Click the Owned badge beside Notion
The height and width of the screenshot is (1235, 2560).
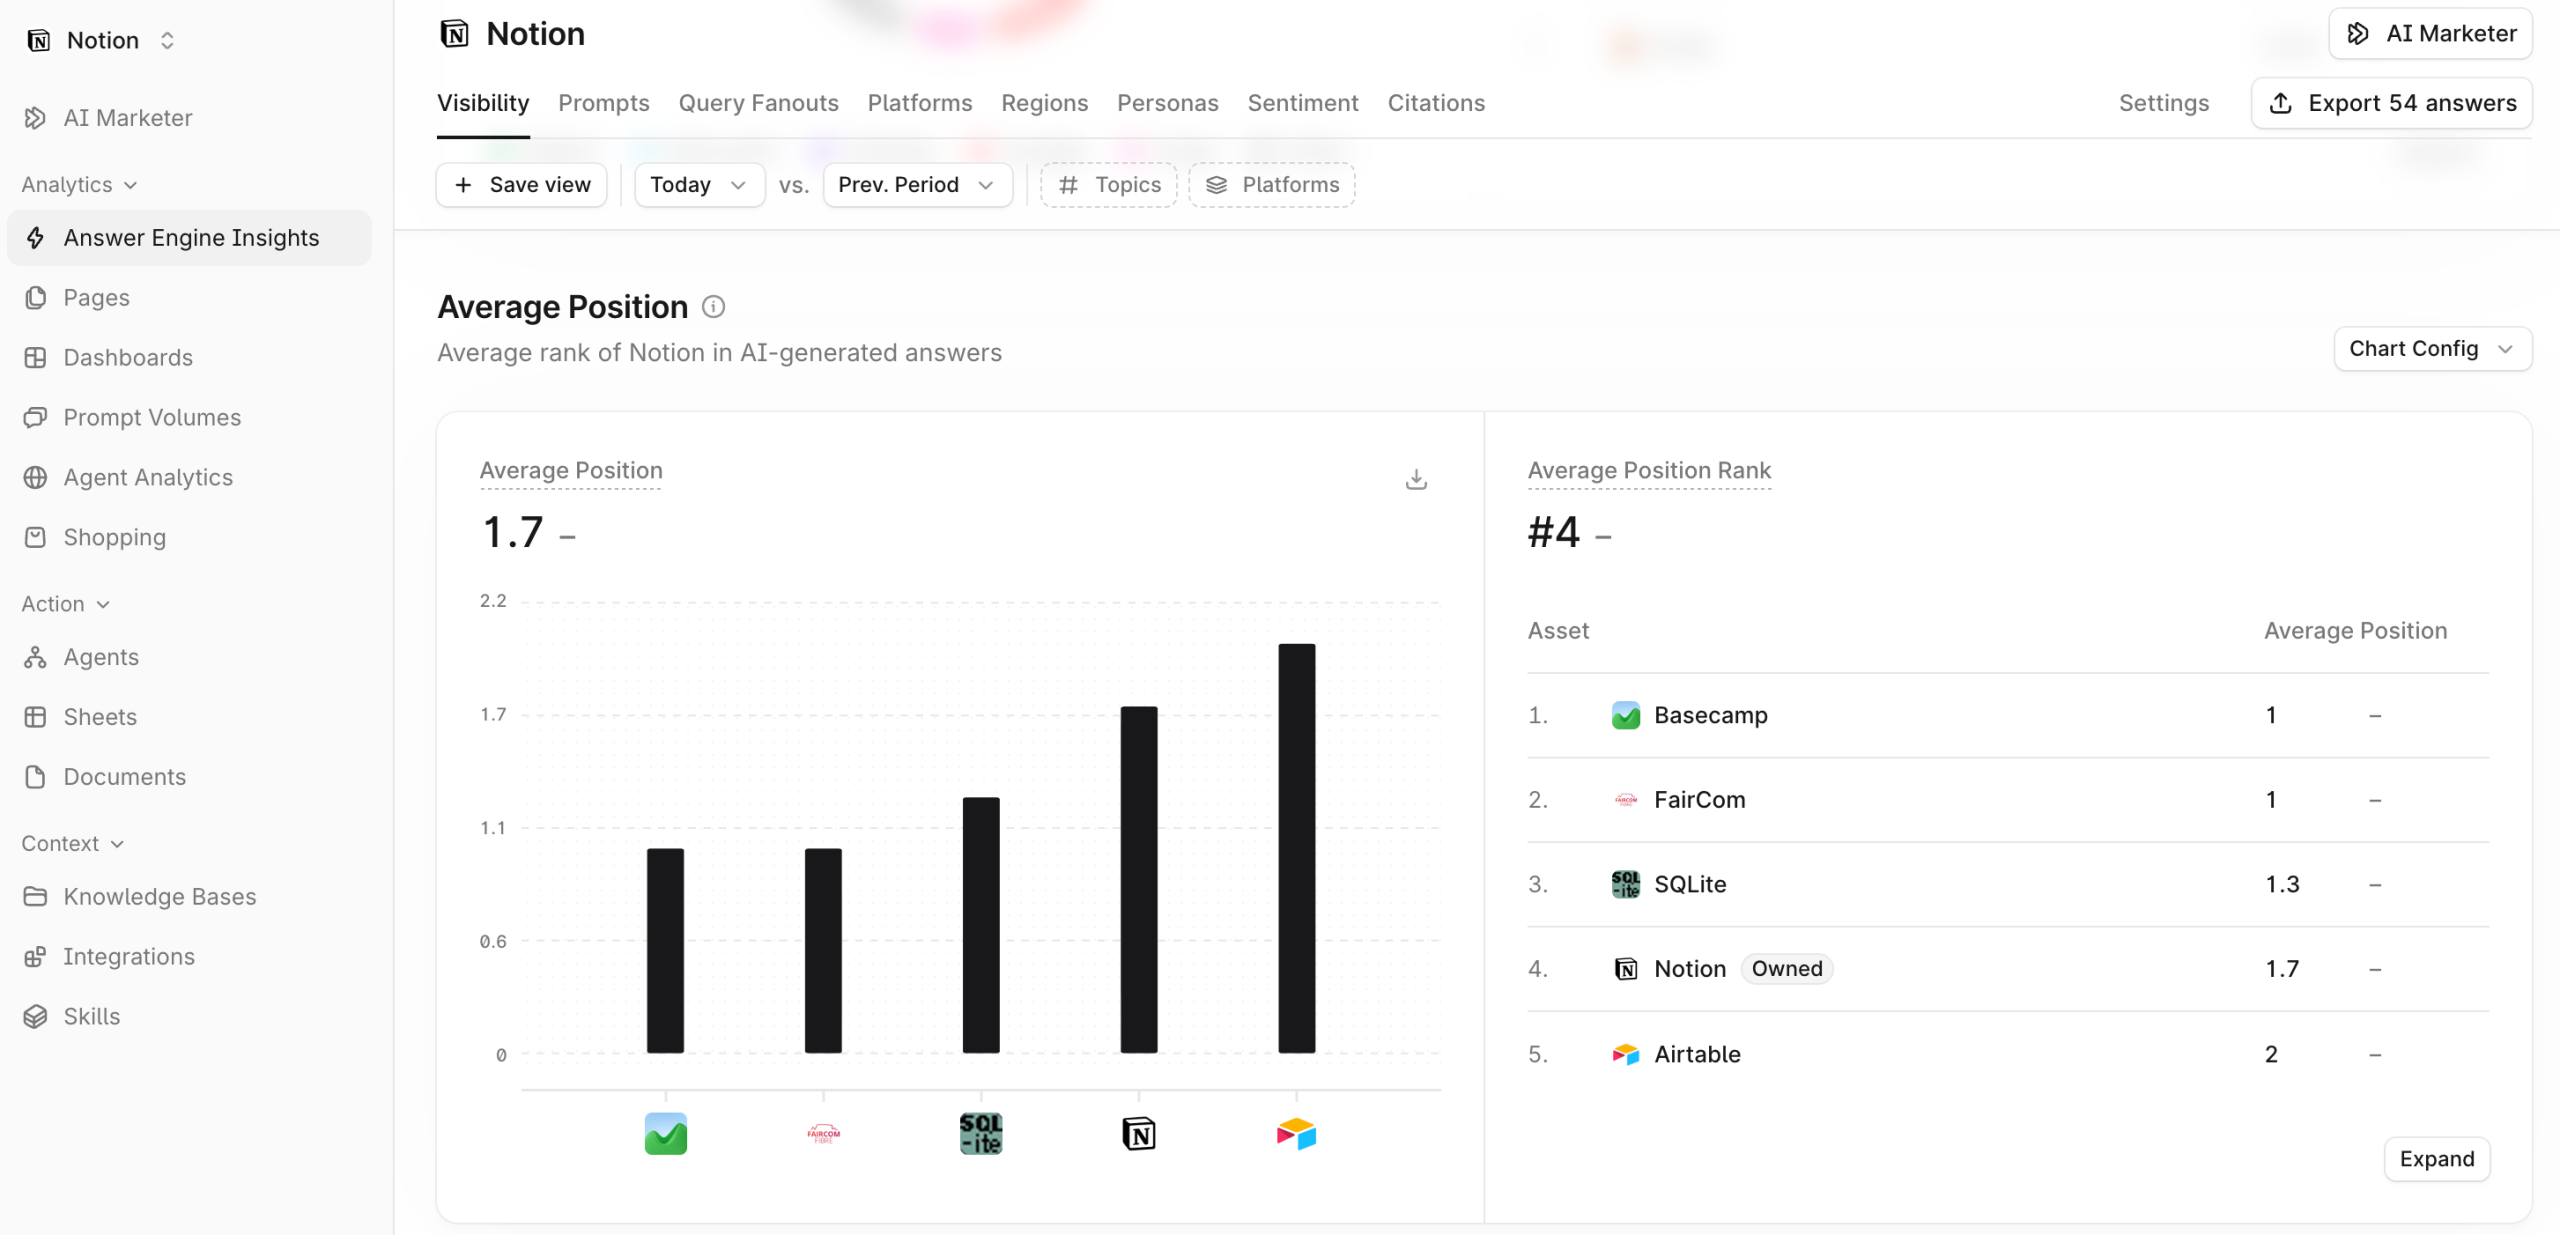click(x=1787, y=969)
